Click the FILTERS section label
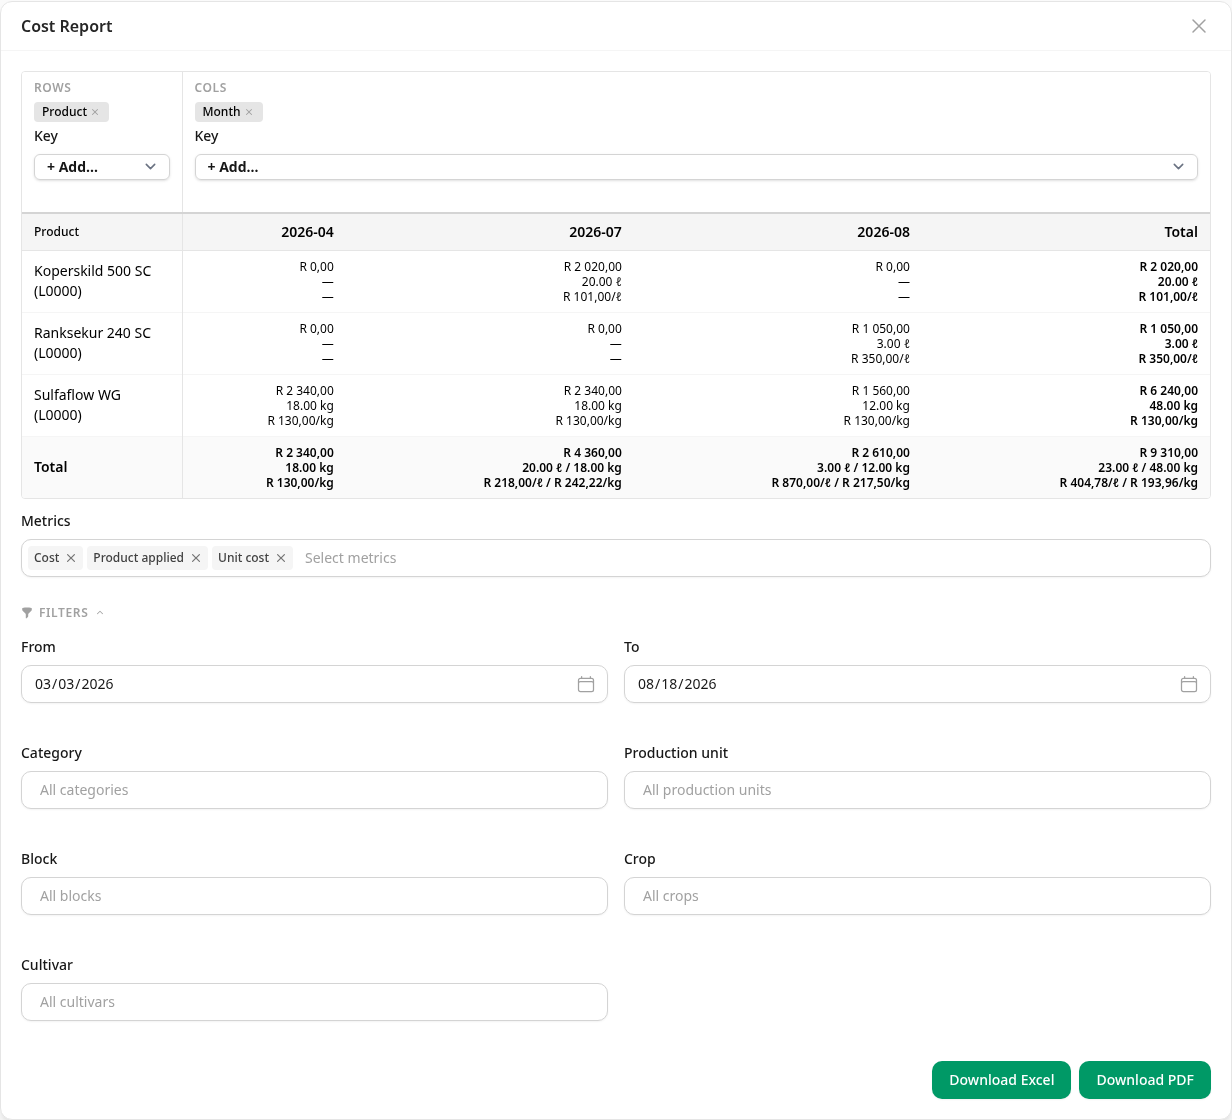The height and width of the screenshot is (1120, 1232). tap(63, 613)
